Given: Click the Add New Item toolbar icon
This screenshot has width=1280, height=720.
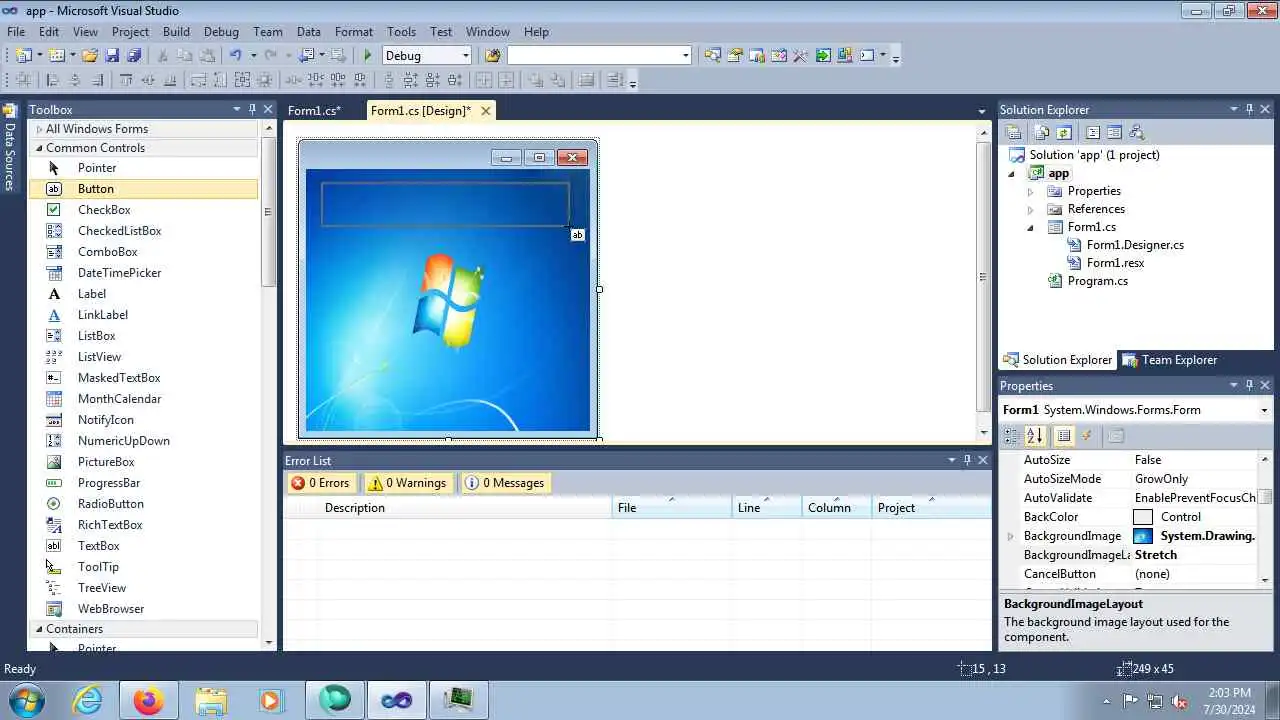Looking at the screenshot, I should click(x=57, y=56).
